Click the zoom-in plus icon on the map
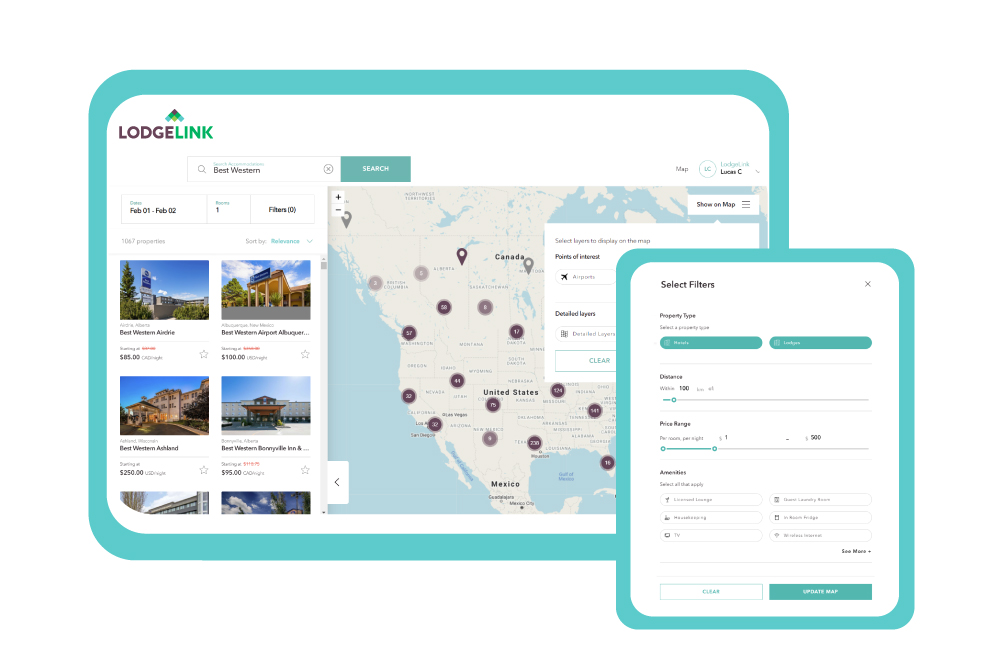The width and height of the screenshot is (1000, 667). coord(338,196)
